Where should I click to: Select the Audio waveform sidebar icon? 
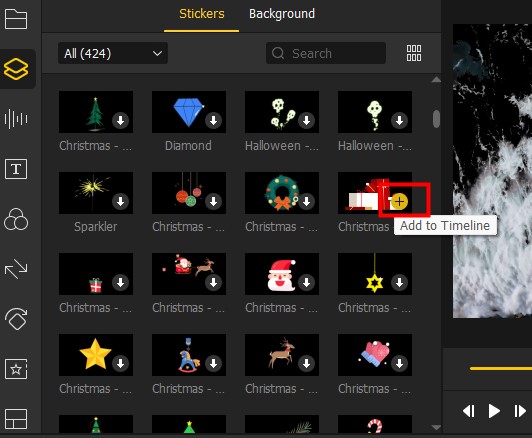click(x=16, y=119)
